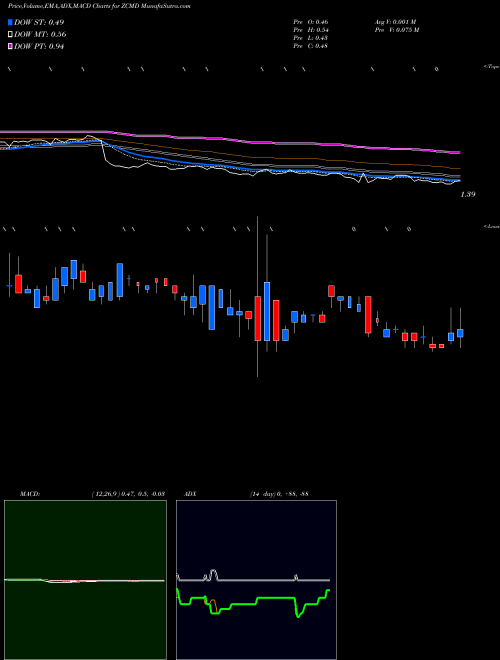
Task: Click the magenta DOW PT legend swatch
Action: [x=11, y=46]
